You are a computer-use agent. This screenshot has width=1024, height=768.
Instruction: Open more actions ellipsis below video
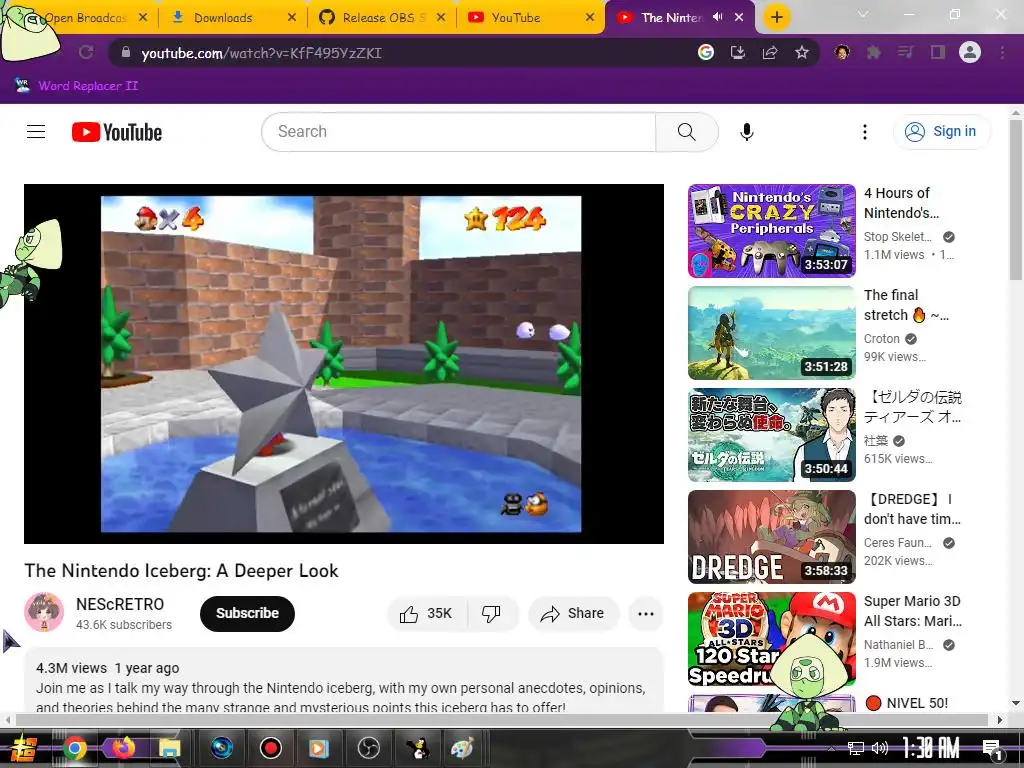(646, 614)
